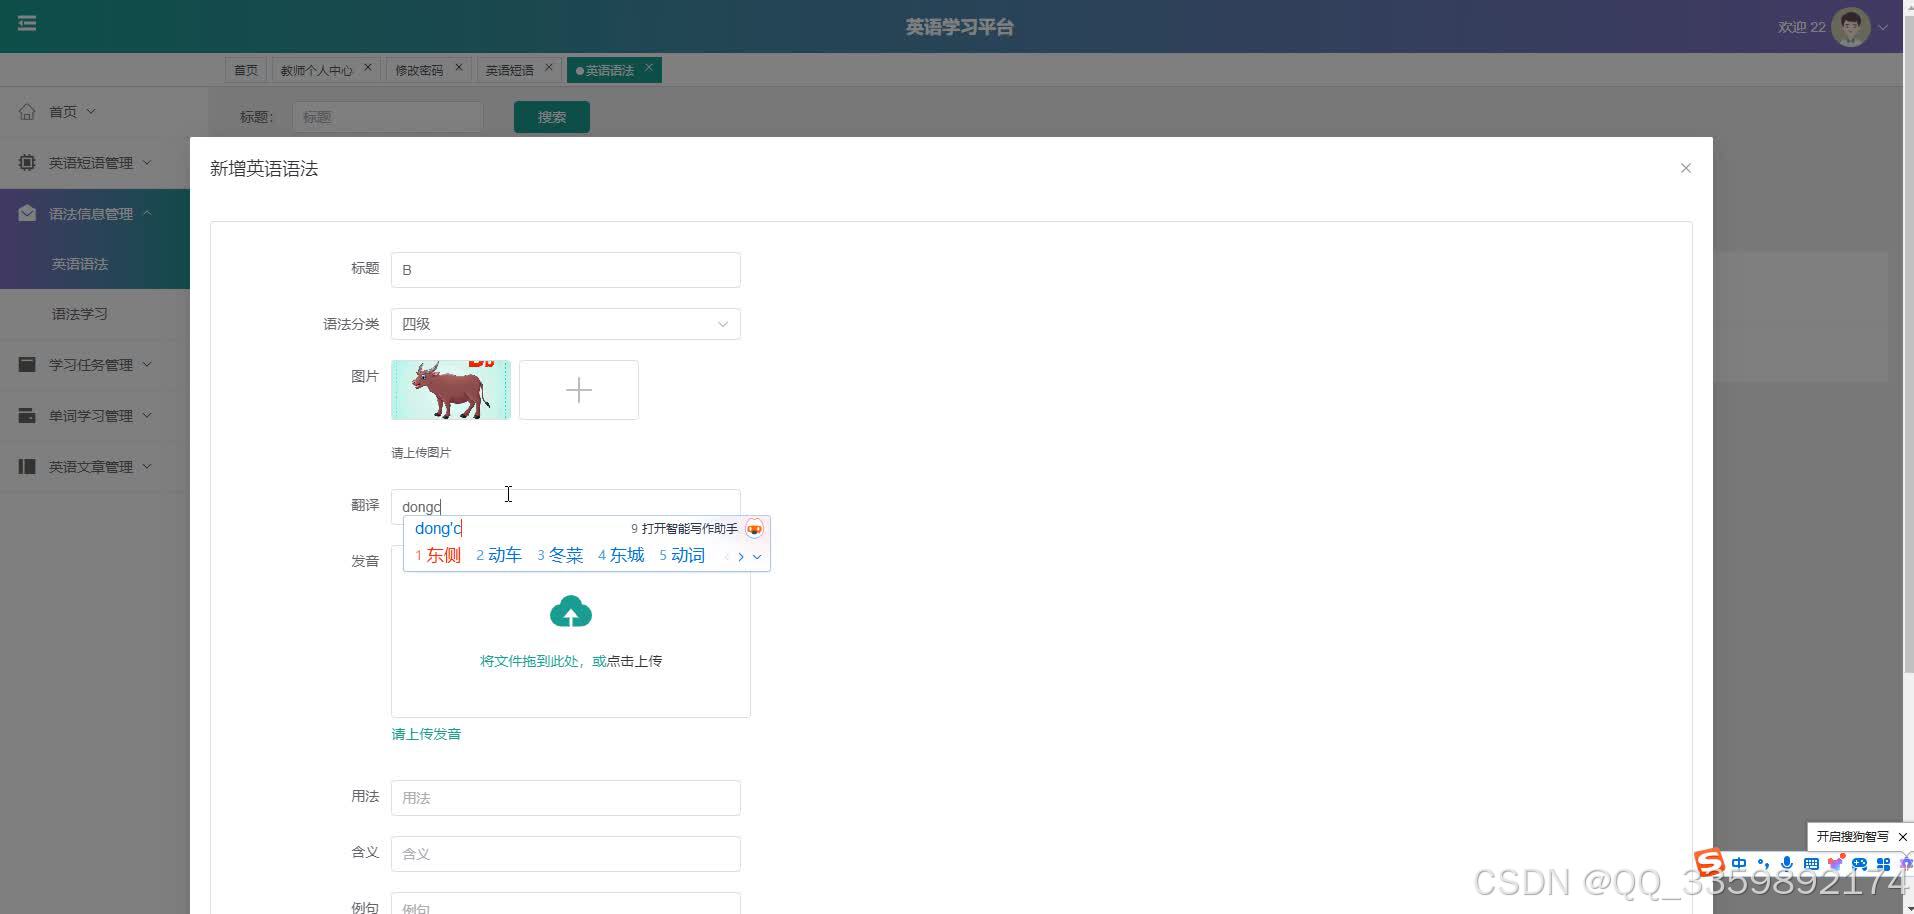This screenshot has height=914, width=1914.
Task: Close the 教师个人中心 tab
Action: pos(368,68)
